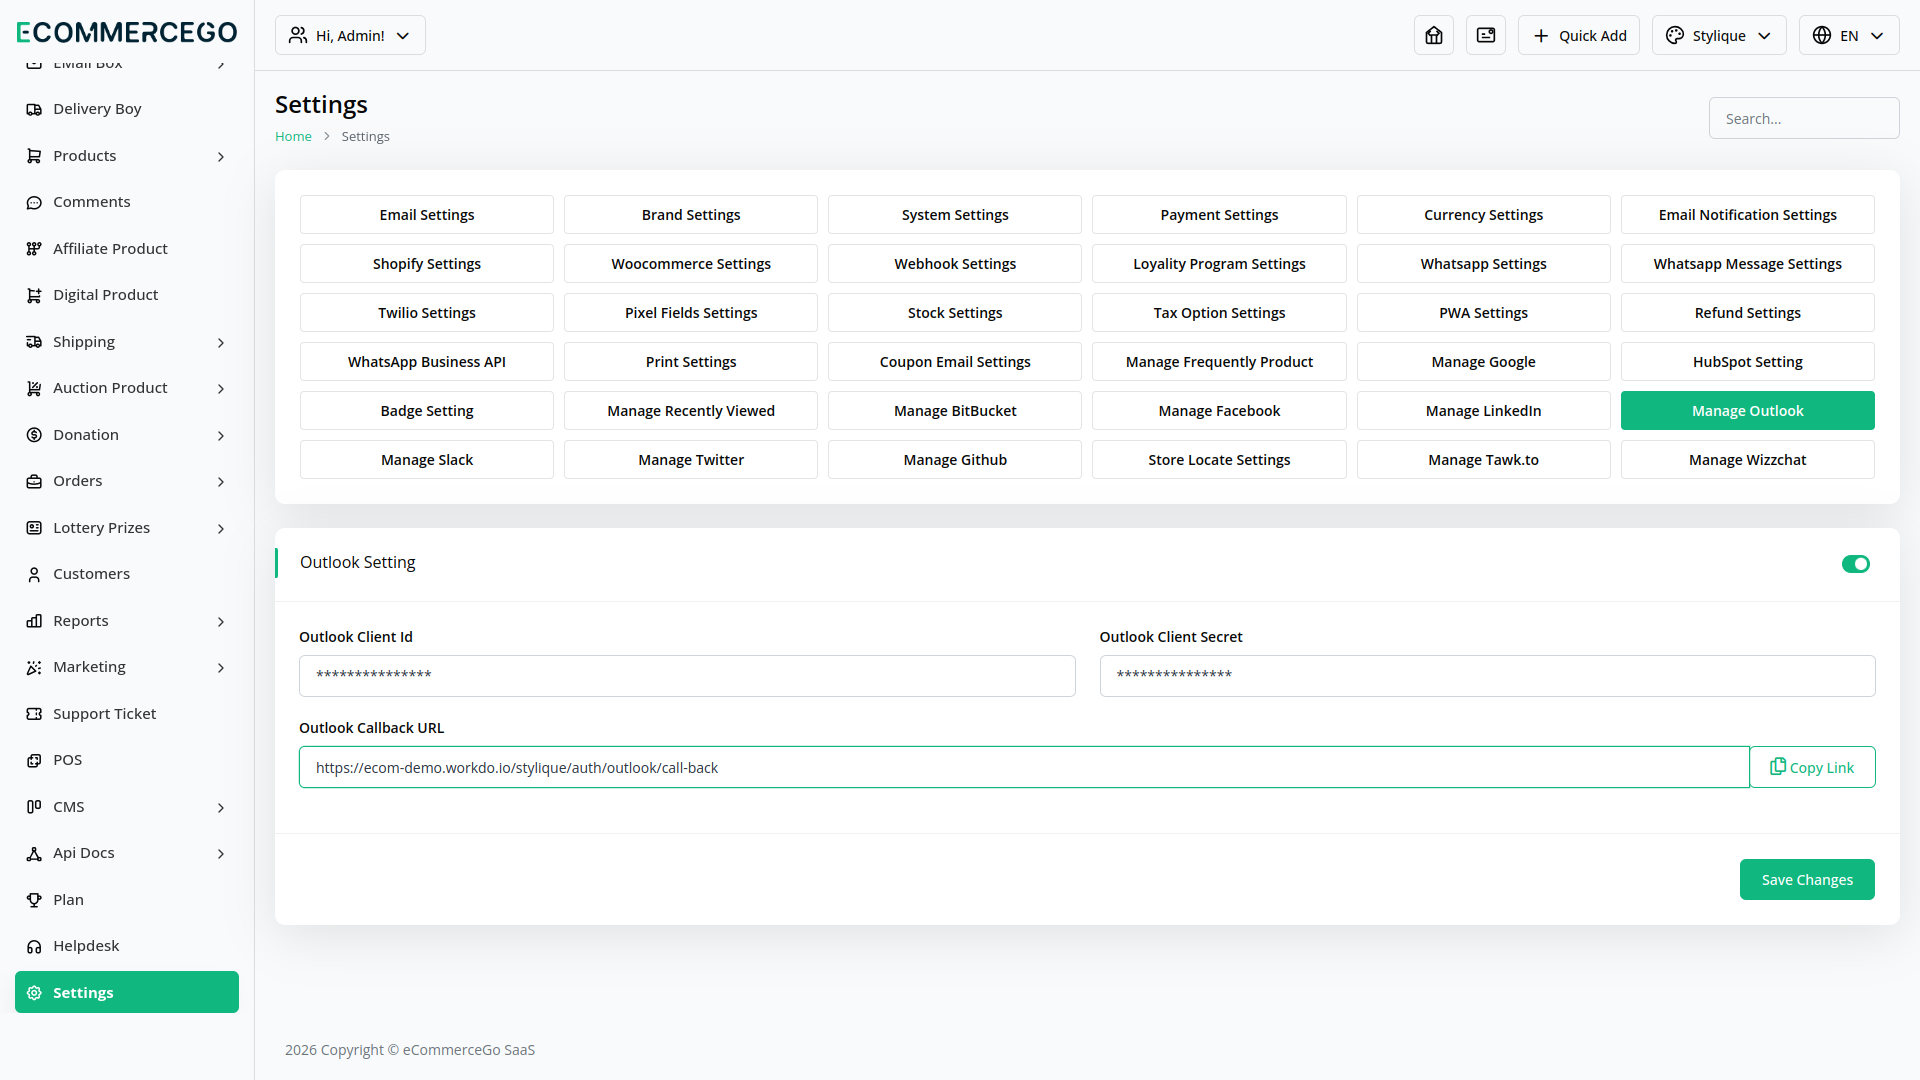Screen dimensions: 1920x1080
Task: Click the Digital Product cart icon
Action: click(x=34, y=295)
